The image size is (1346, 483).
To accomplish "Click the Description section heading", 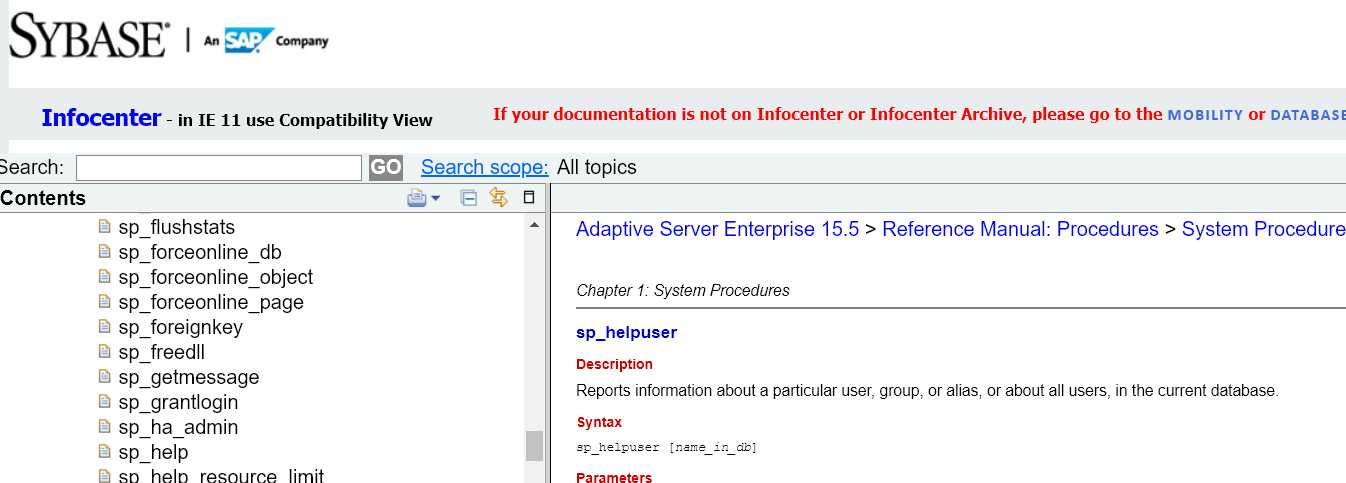I will [614, 364].
